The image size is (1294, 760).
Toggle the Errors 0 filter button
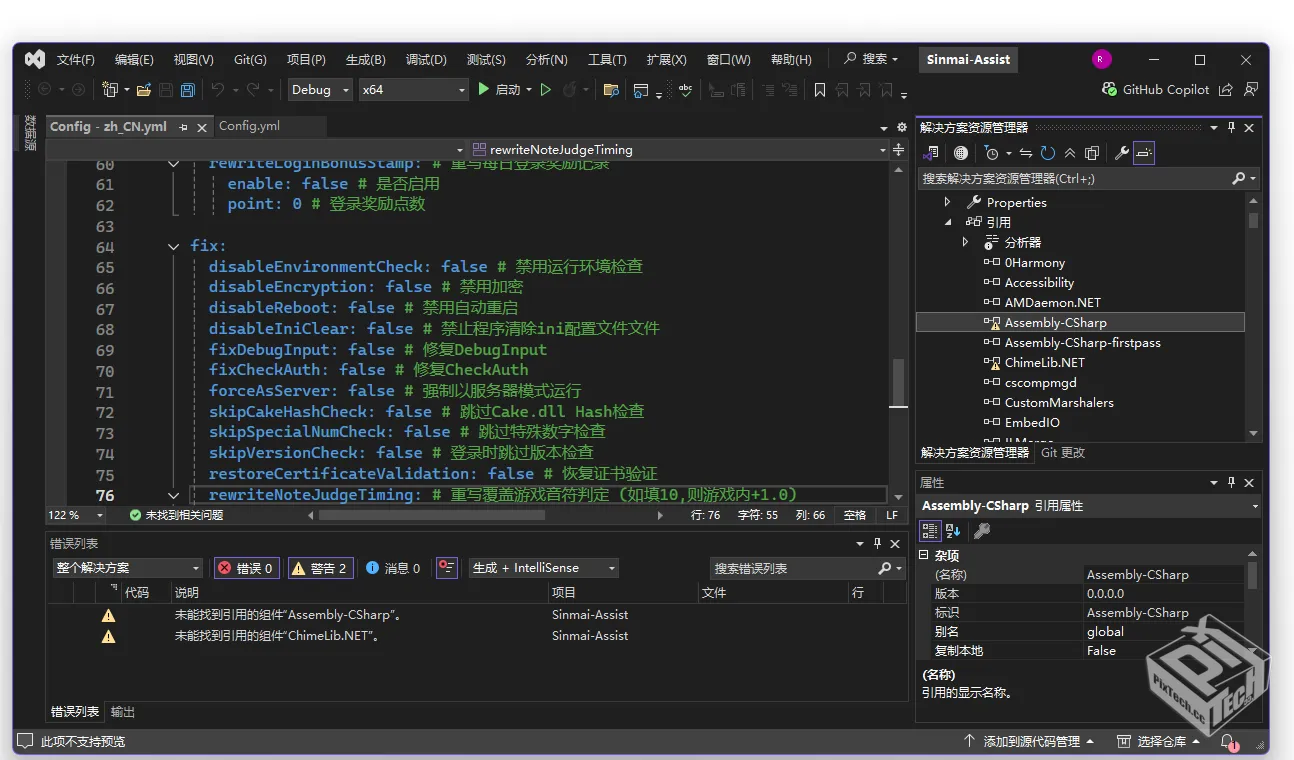(246, 568)
